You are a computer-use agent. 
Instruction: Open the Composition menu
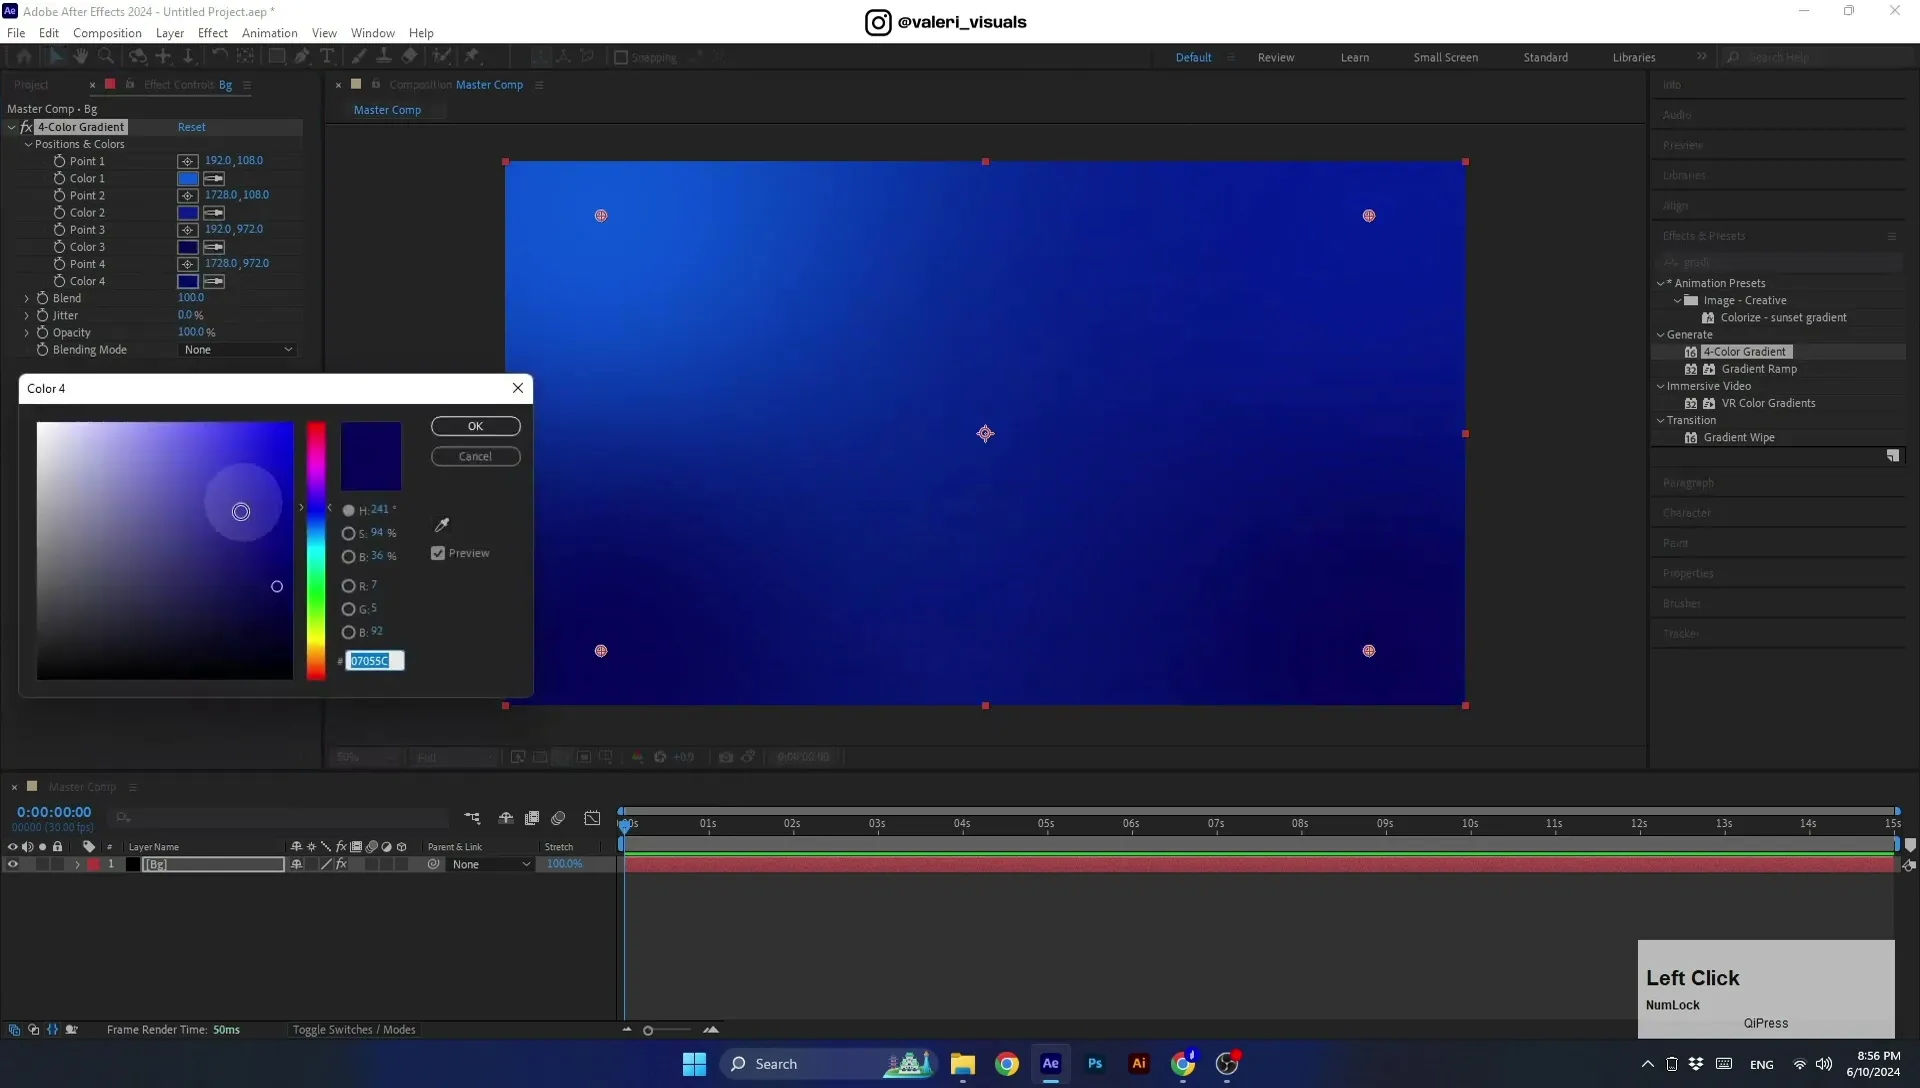[x=107, y=33]
